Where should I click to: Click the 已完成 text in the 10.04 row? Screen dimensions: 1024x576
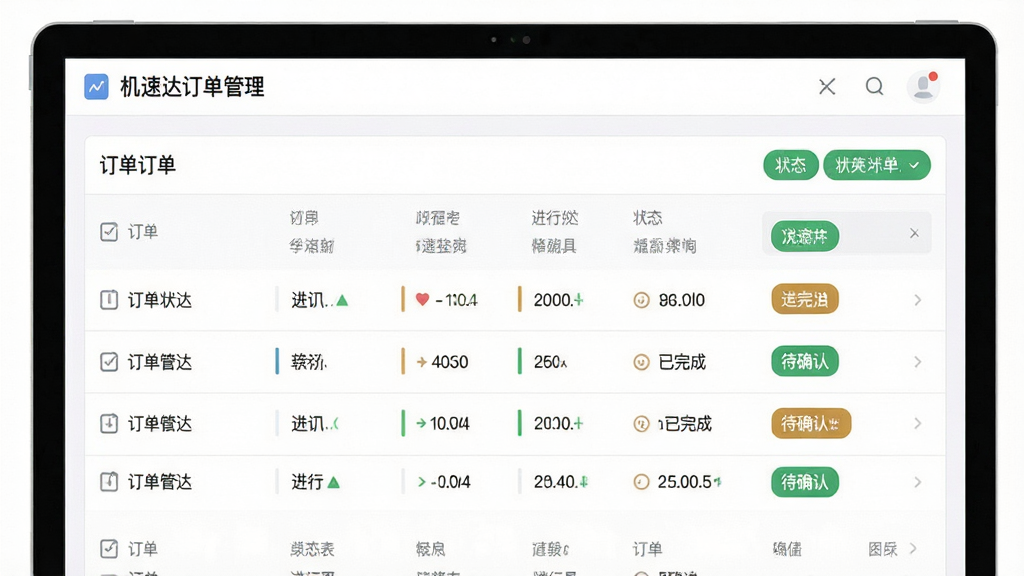686,424
